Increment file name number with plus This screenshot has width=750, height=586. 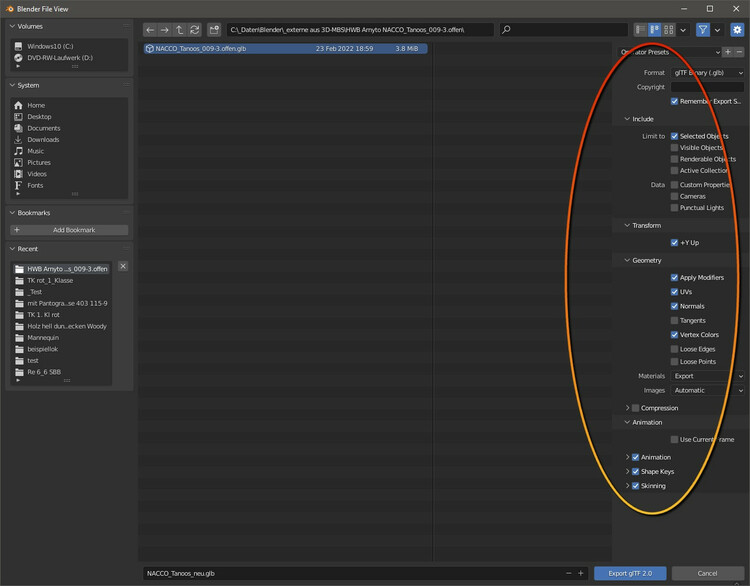tap(581, 573)
